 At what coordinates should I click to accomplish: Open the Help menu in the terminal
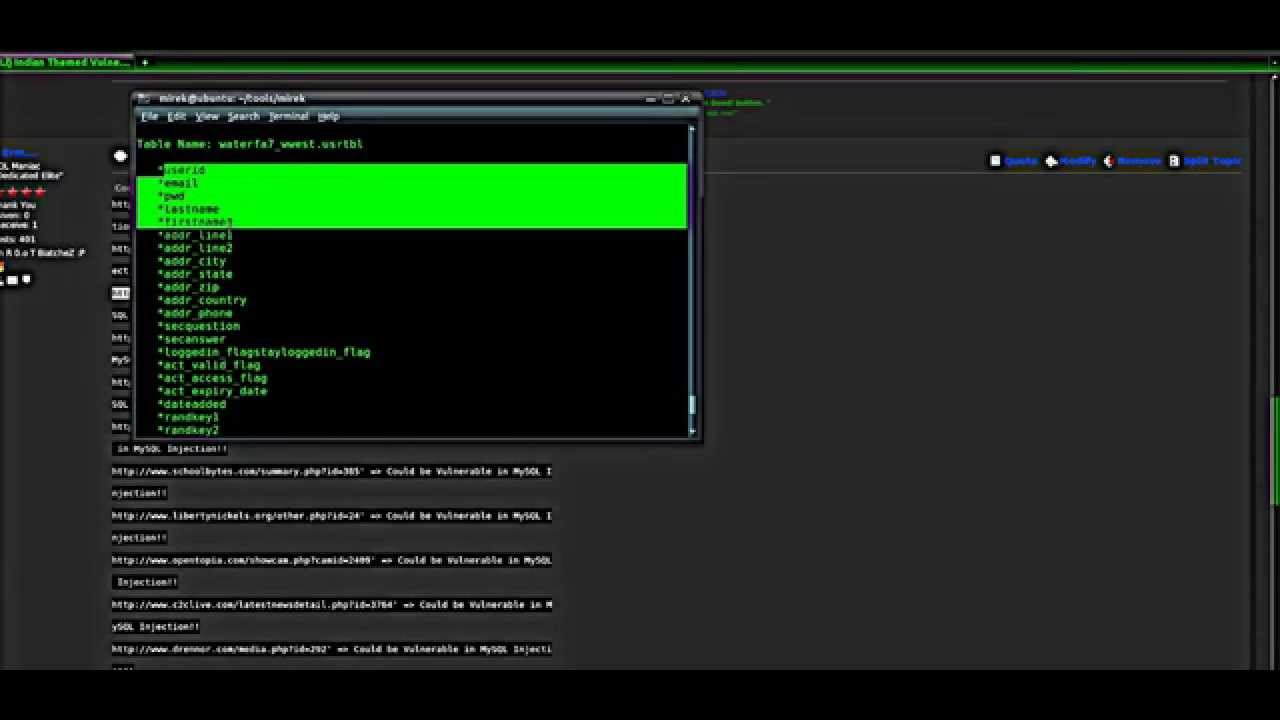(x=328, y=117)
